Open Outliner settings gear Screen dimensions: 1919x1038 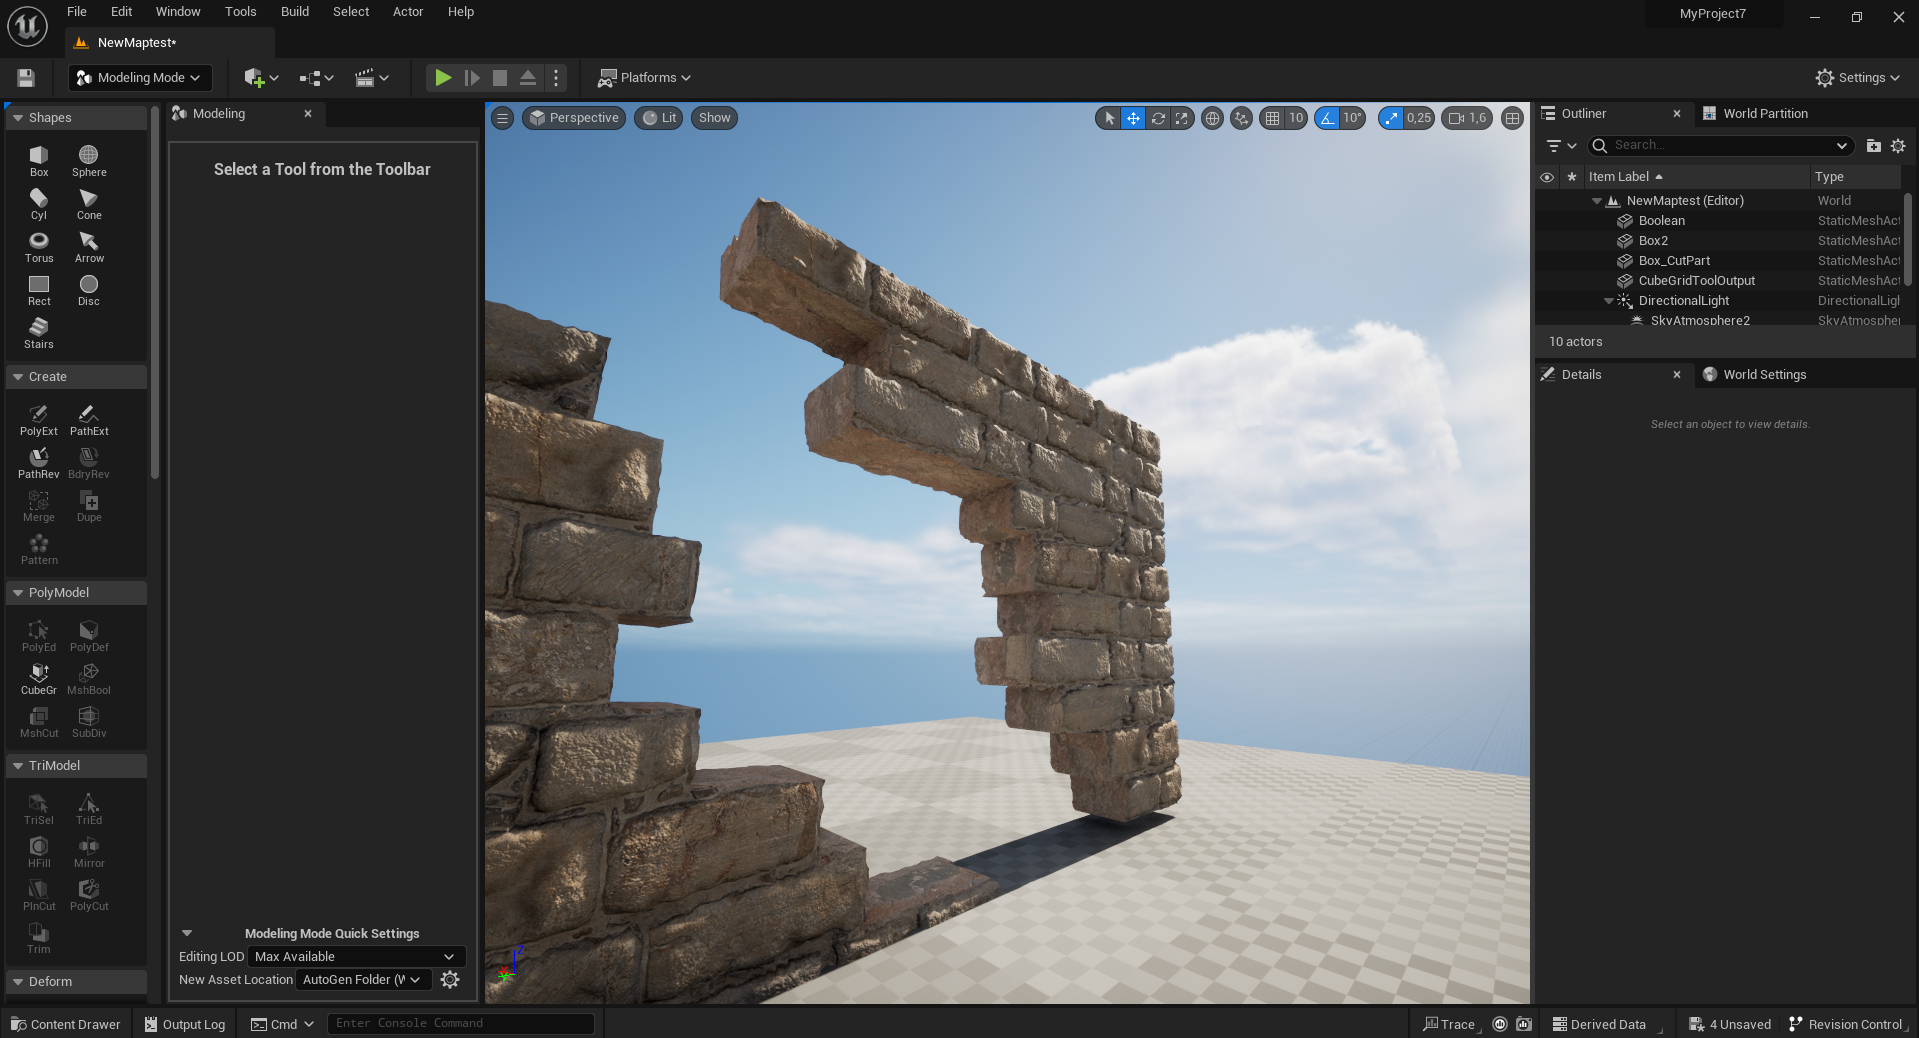point(1898,145)
